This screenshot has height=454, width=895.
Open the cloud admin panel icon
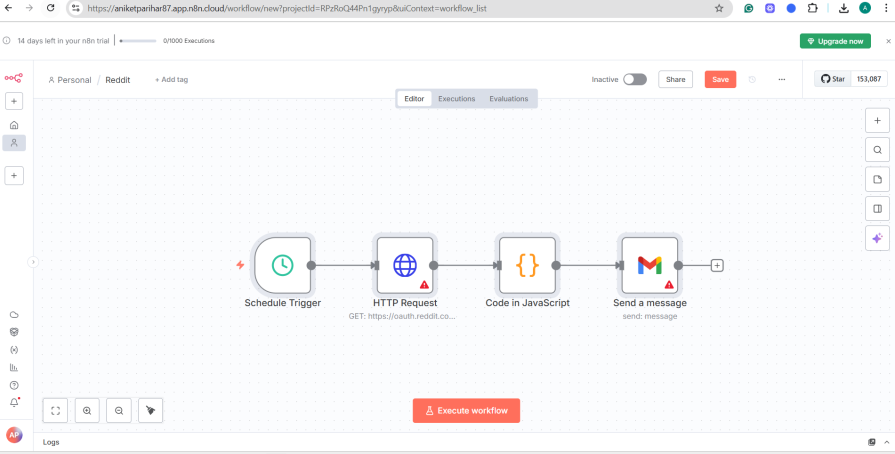pyautogui.click(x=14, y=315)
